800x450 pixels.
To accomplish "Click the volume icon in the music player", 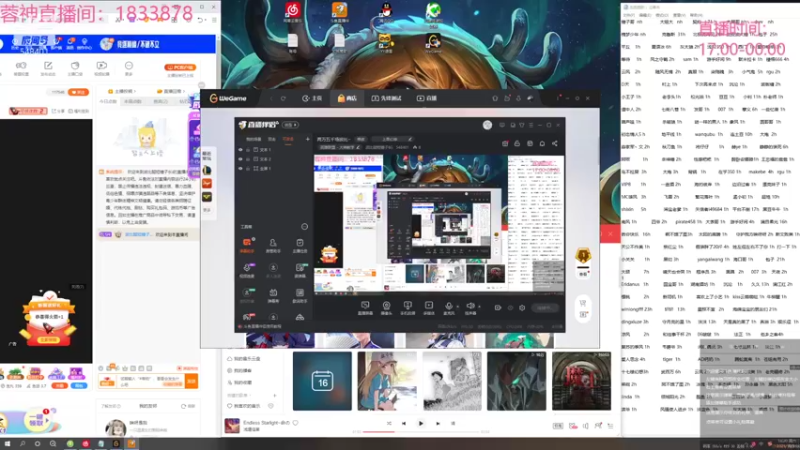I will click(585, 426).
